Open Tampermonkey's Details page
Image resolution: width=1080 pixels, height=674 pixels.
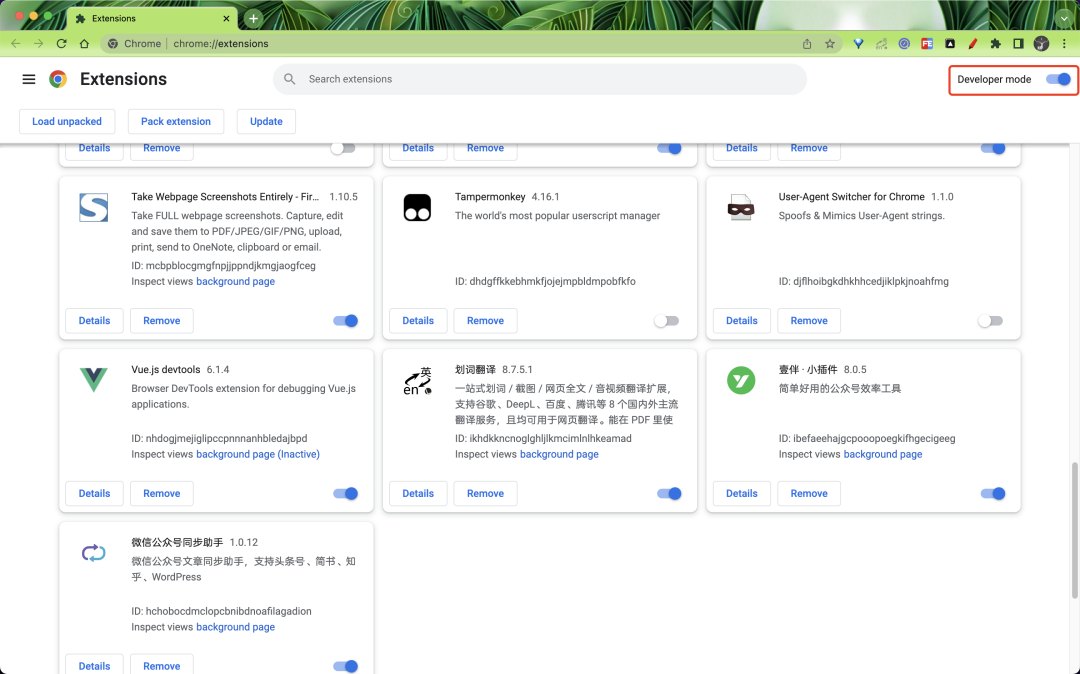coord(417,320)
